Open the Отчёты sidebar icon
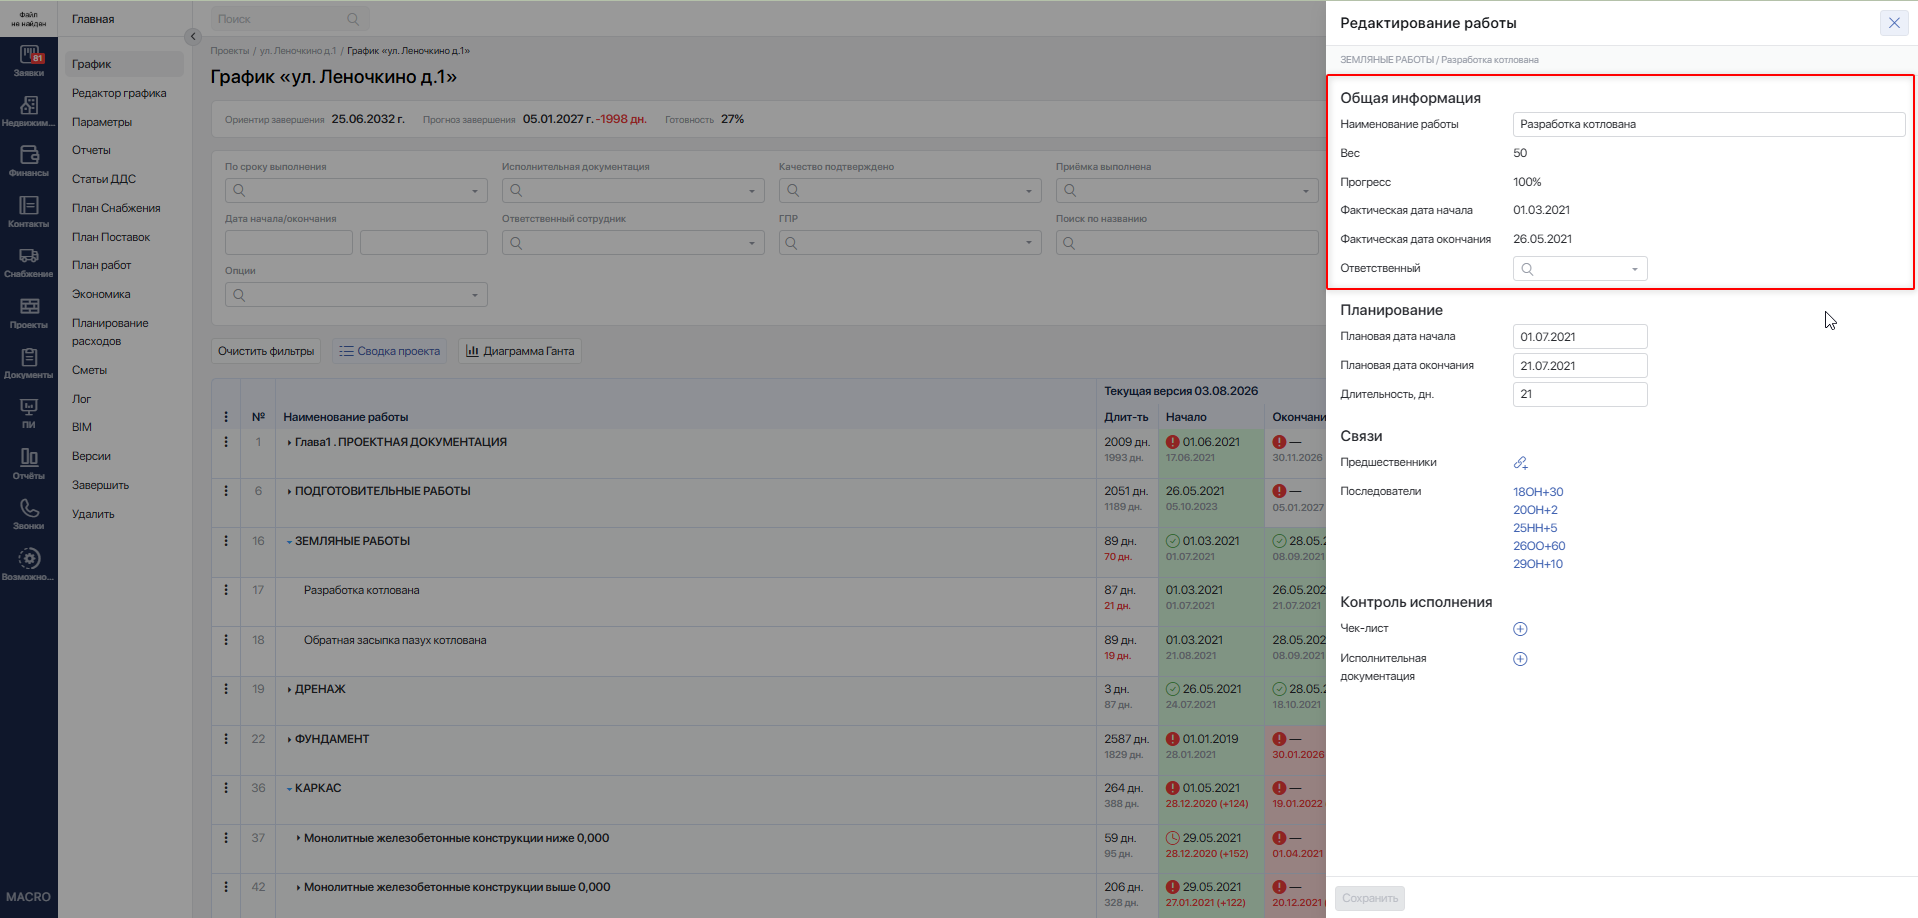Image resolution: width=1918 pixels, height=918 pixels. coord(29,463)
